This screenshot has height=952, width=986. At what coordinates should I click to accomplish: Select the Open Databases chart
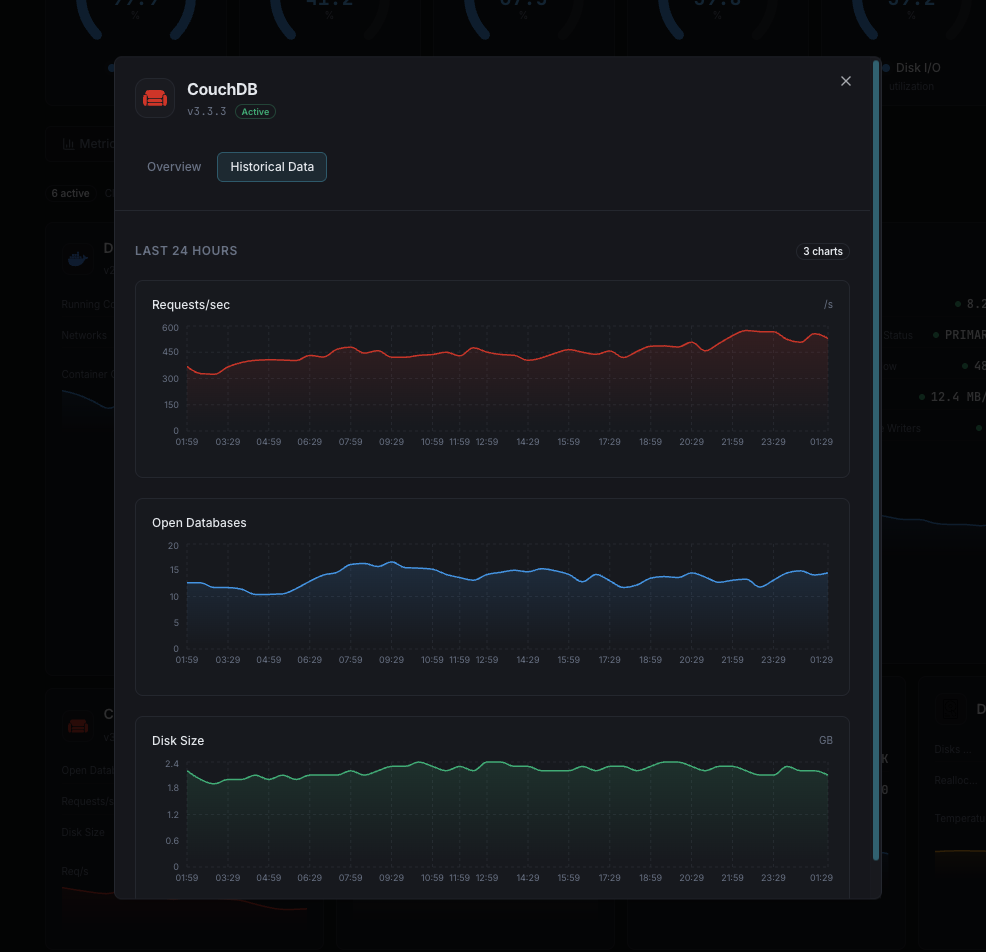(492, 596)
